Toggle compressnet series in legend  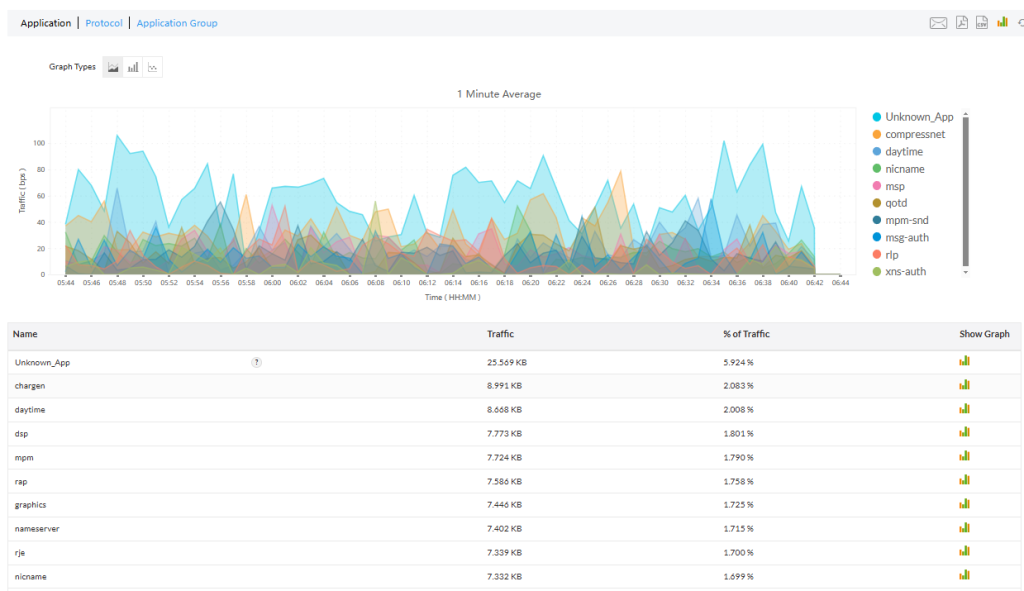pyautogui.click(x=918, y=134)
